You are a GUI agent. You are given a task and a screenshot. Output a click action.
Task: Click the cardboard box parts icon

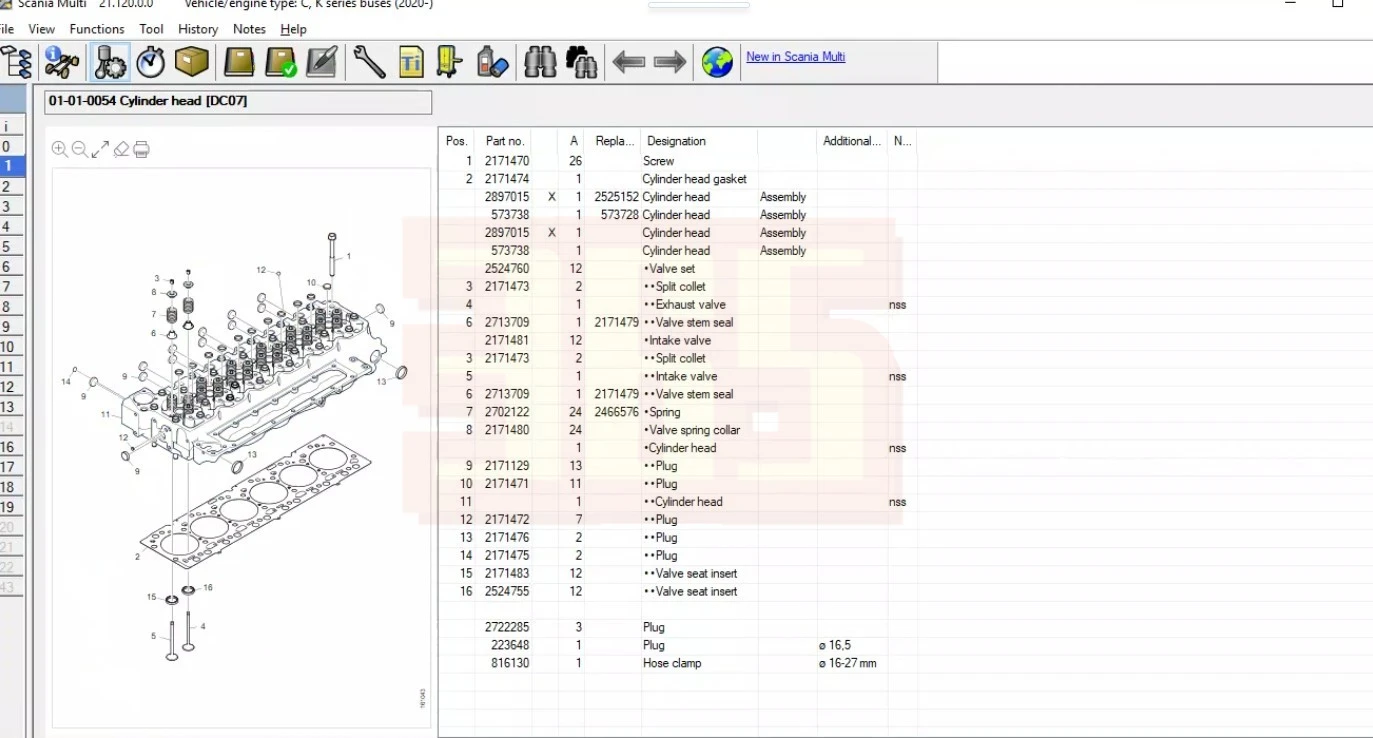[x=192, y=62]
